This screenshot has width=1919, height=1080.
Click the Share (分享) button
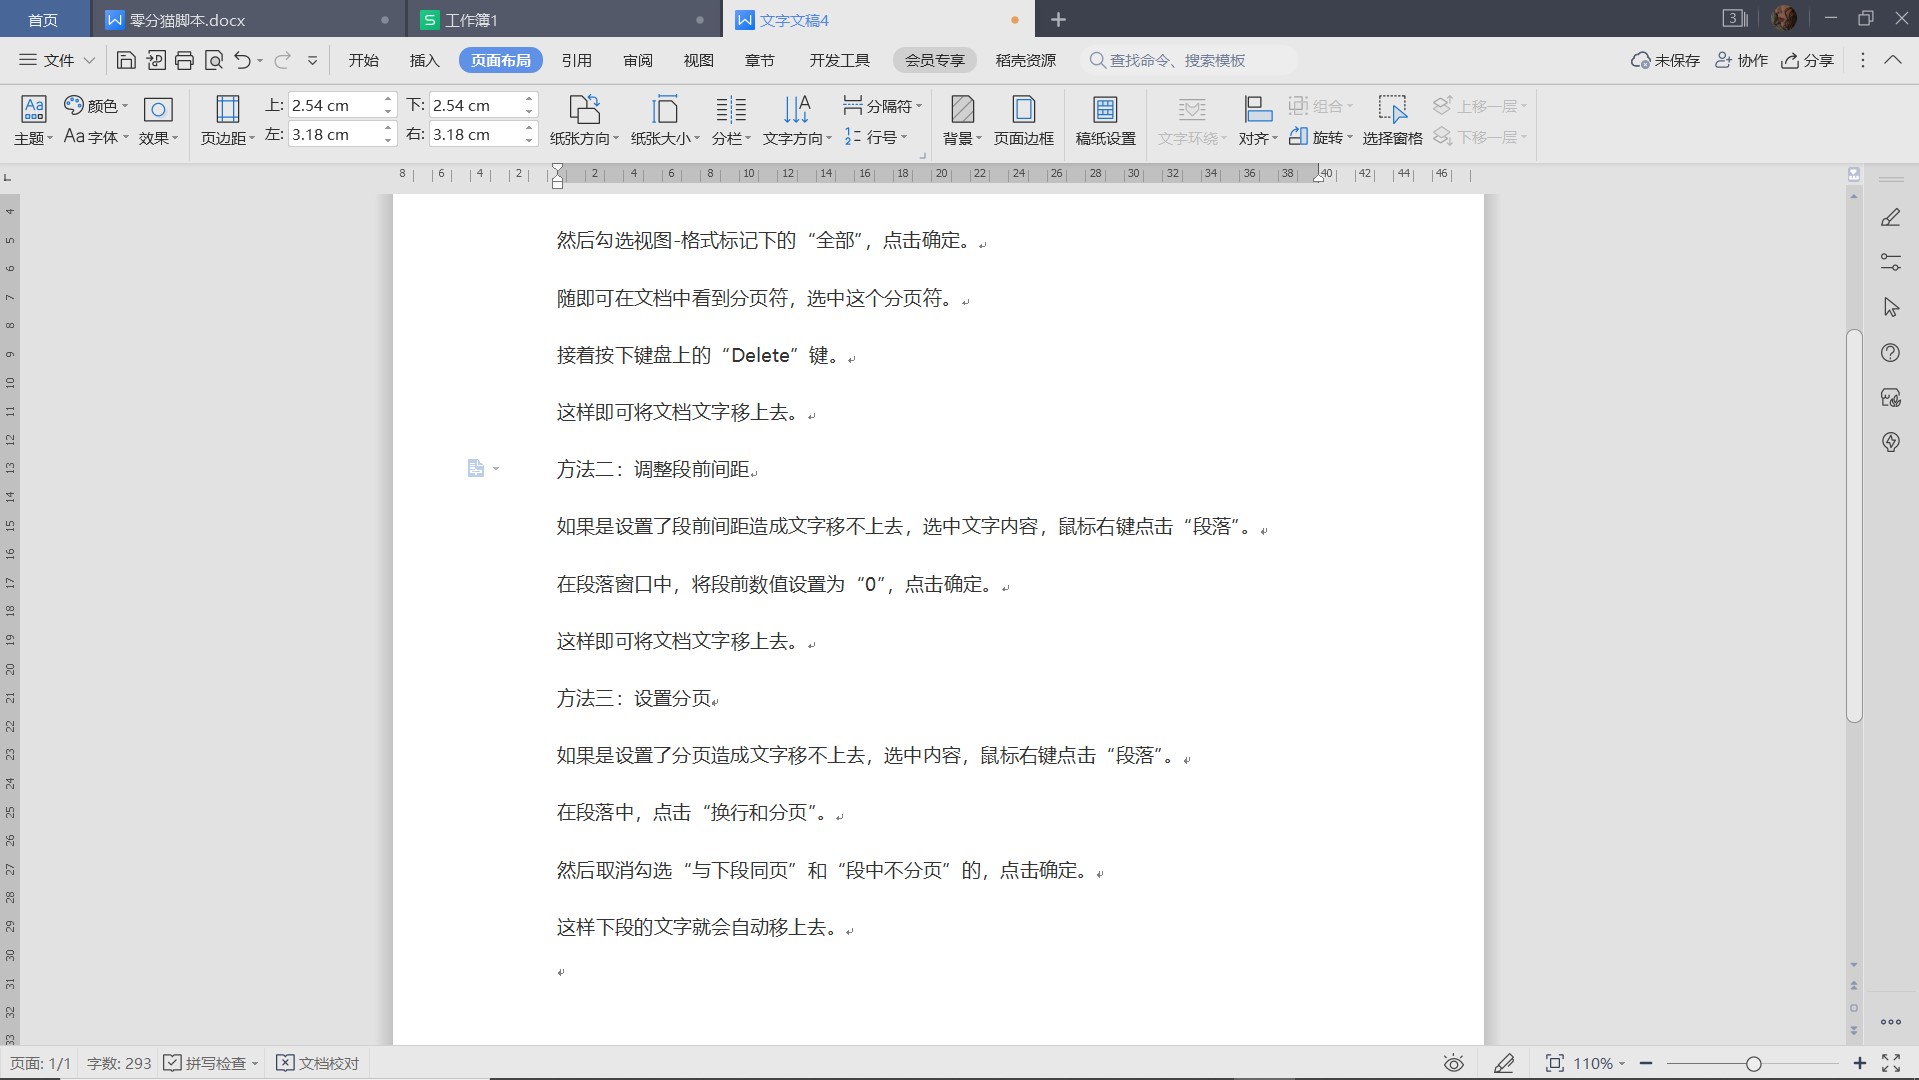[1807, 60]
